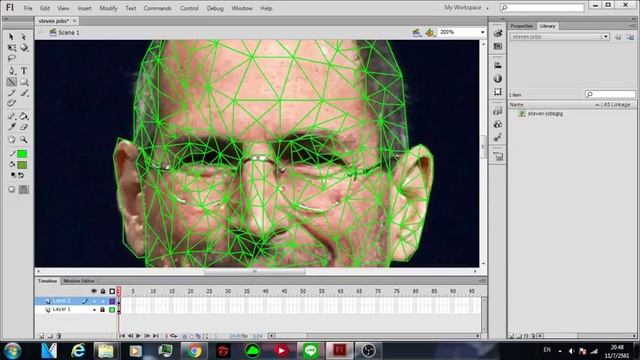Screen dimensions: 640x360
Task: Open the Info panel icon
Action: click(498, 79)
